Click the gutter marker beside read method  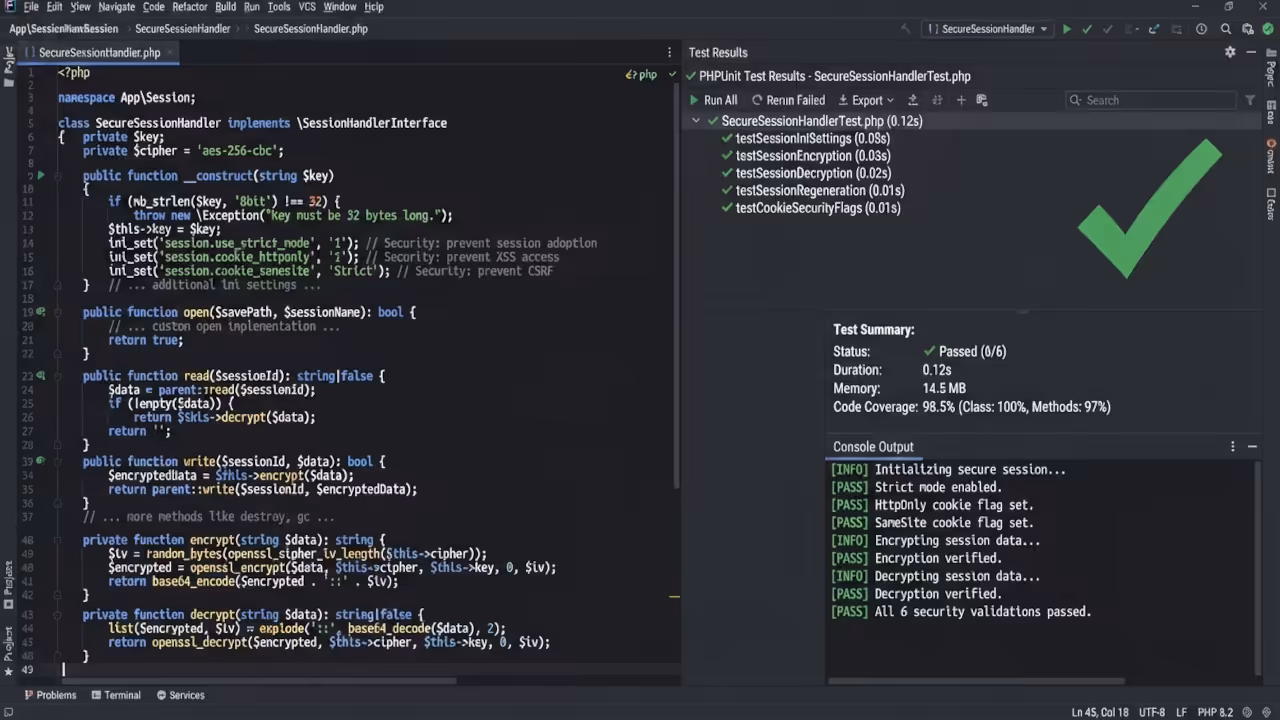pos(41,376)
